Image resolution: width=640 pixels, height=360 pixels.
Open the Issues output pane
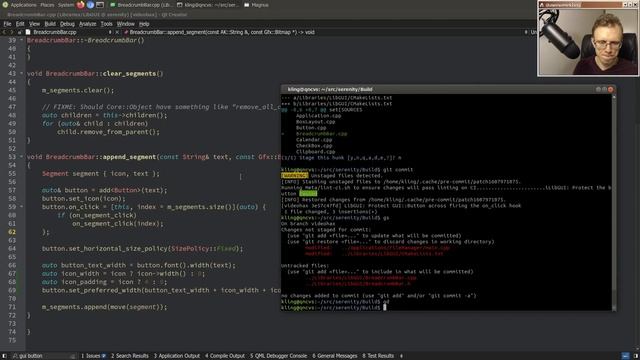tap(93, 356)
